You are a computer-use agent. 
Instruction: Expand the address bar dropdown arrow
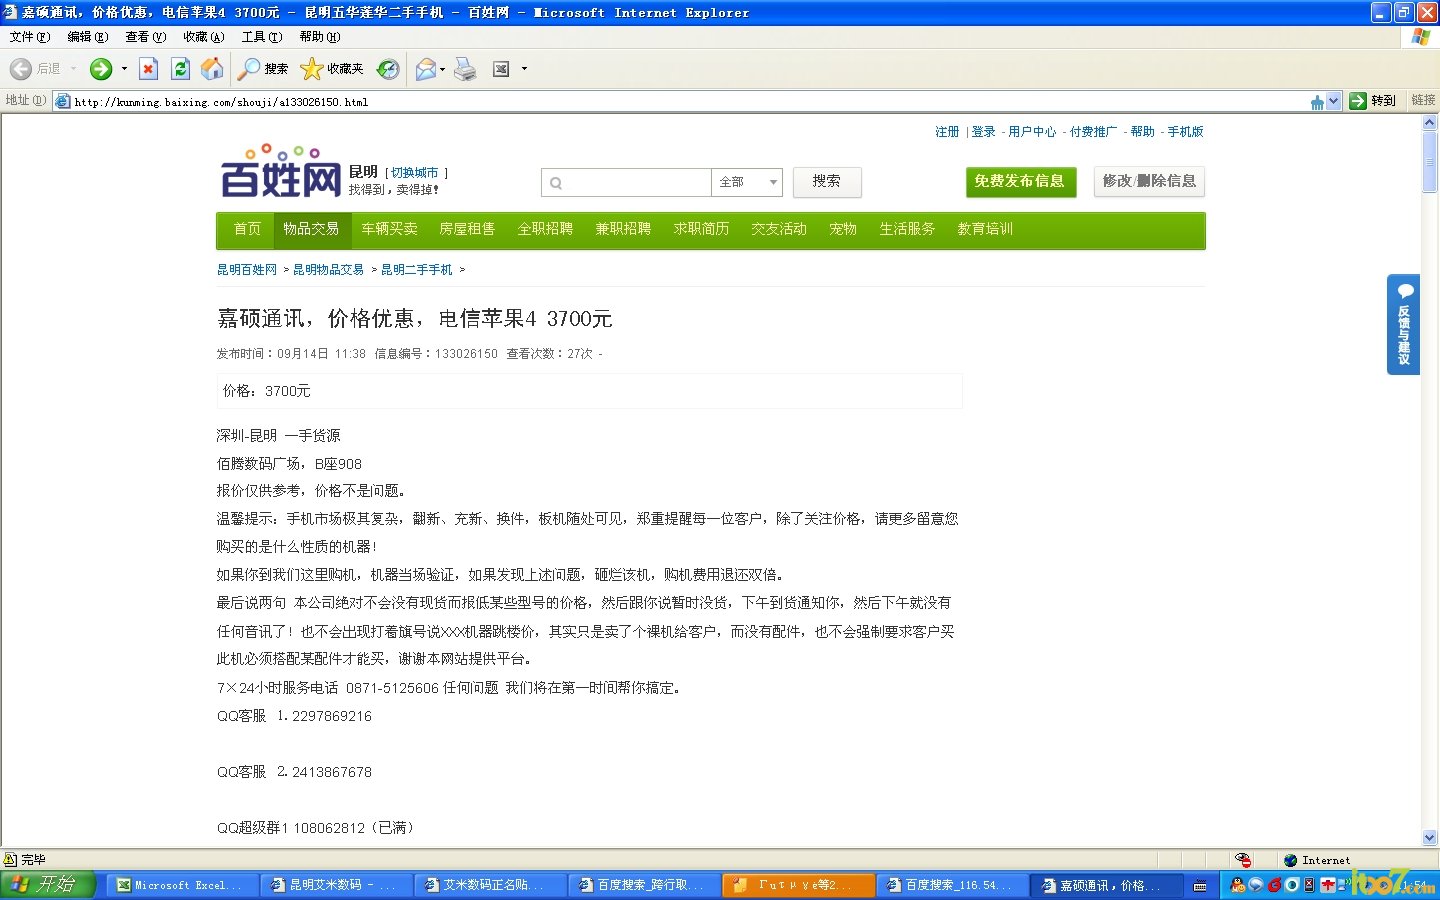pyautogui.click(x=1333, y=101)
